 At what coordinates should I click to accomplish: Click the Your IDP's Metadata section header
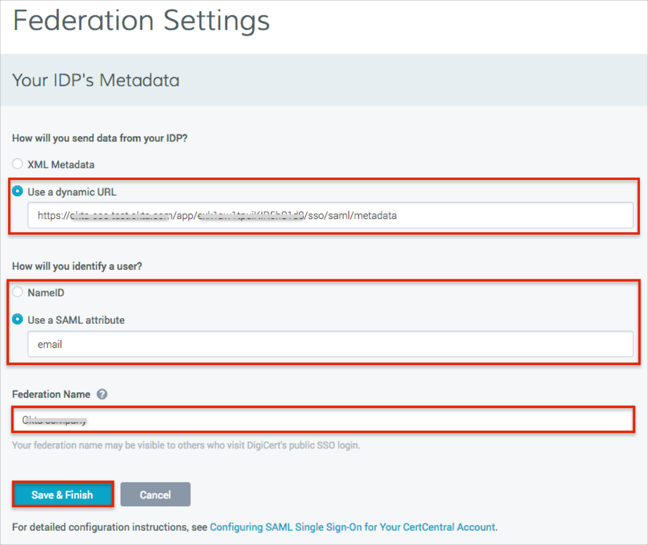[x=96, y=81]
